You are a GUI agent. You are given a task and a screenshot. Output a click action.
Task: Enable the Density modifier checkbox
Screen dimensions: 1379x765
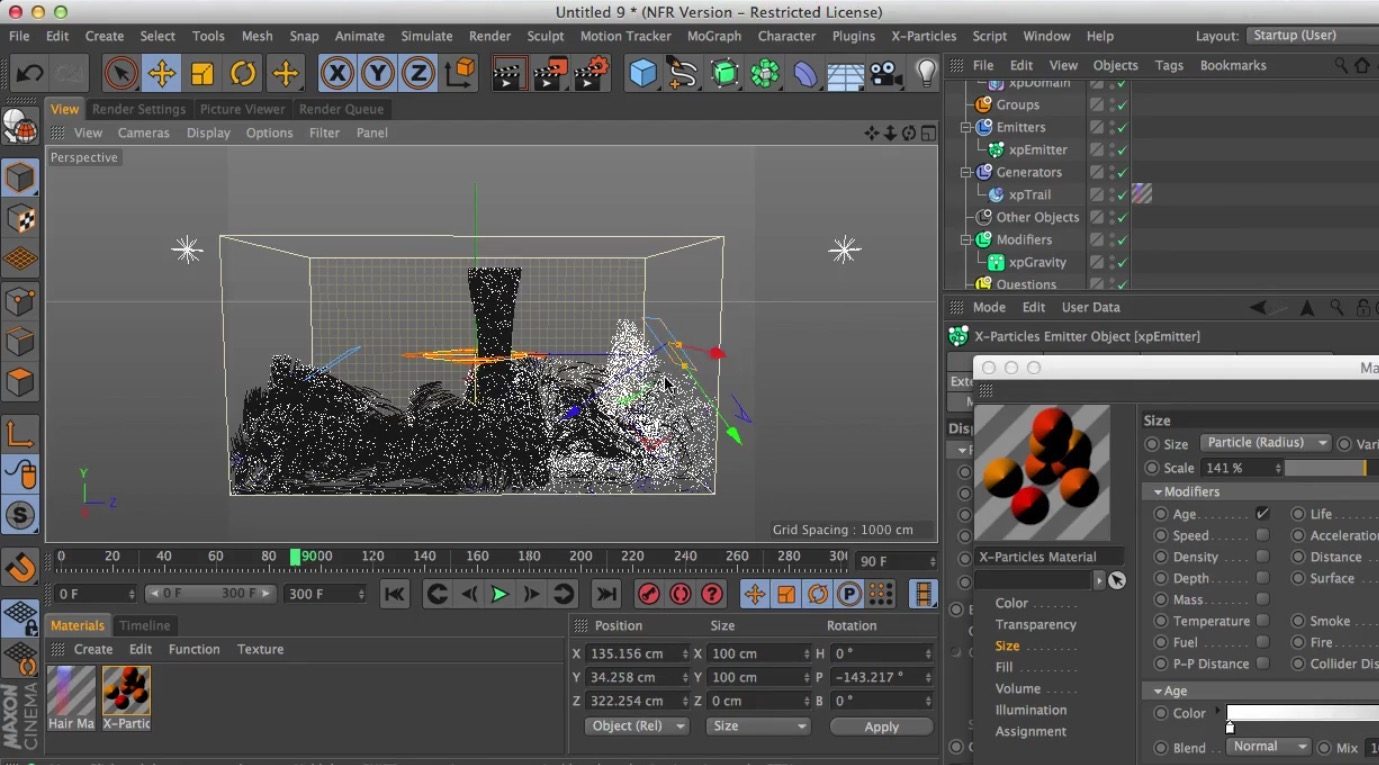(x=1263, y=557)
